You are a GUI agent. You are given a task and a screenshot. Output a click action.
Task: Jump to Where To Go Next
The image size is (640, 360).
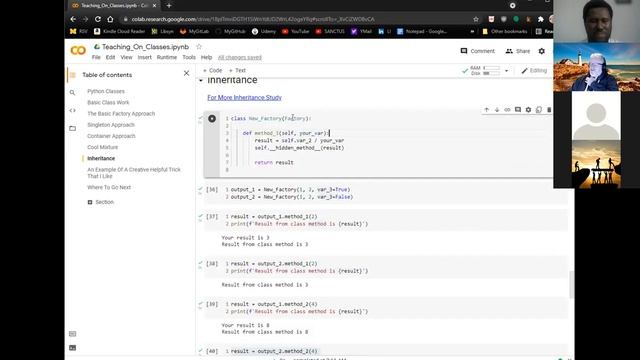pyautogui.click(x=109, y=187)
